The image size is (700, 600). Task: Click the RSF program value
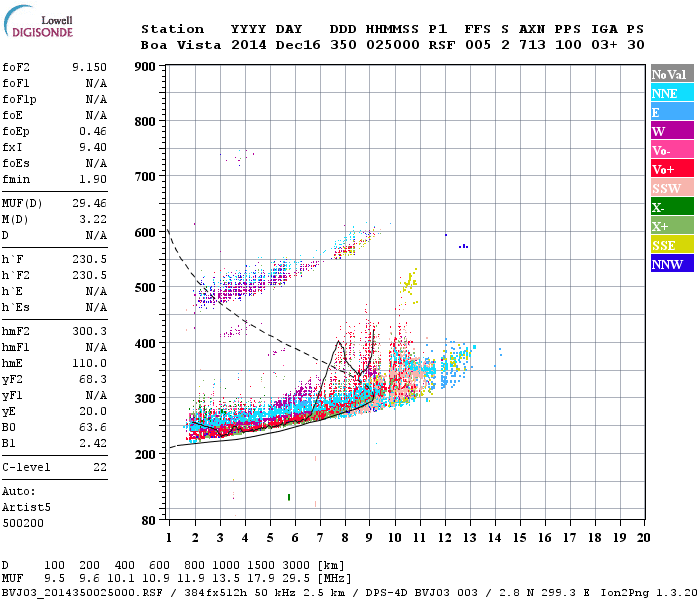coord(442,45)
